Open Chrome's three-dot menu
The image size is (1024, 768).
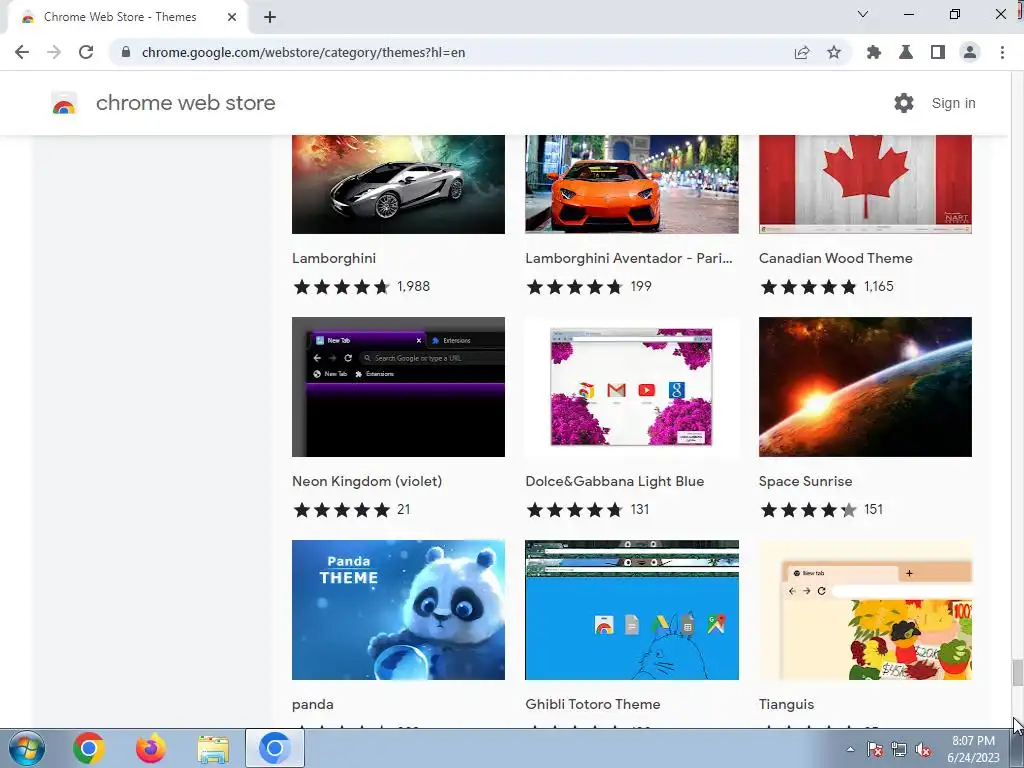tap(1002, 52)
